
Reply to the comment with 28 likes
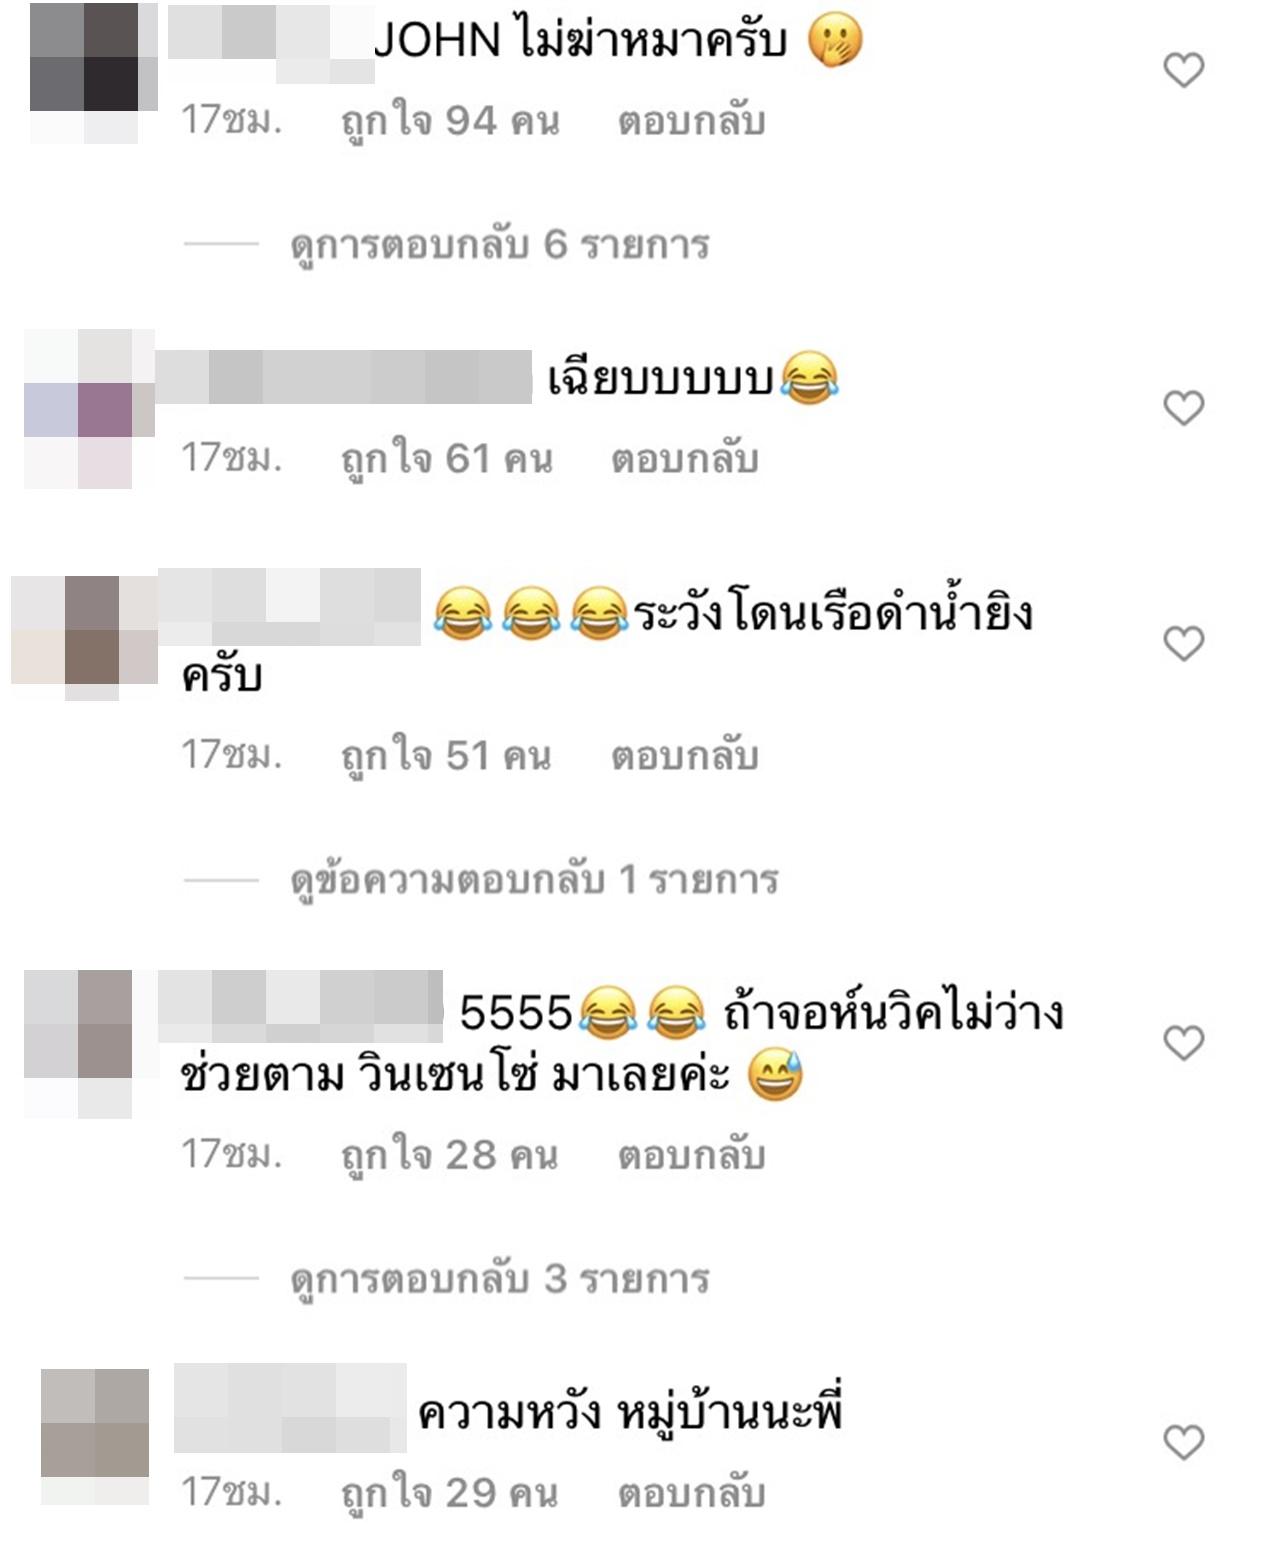[x=691, y=1155]
